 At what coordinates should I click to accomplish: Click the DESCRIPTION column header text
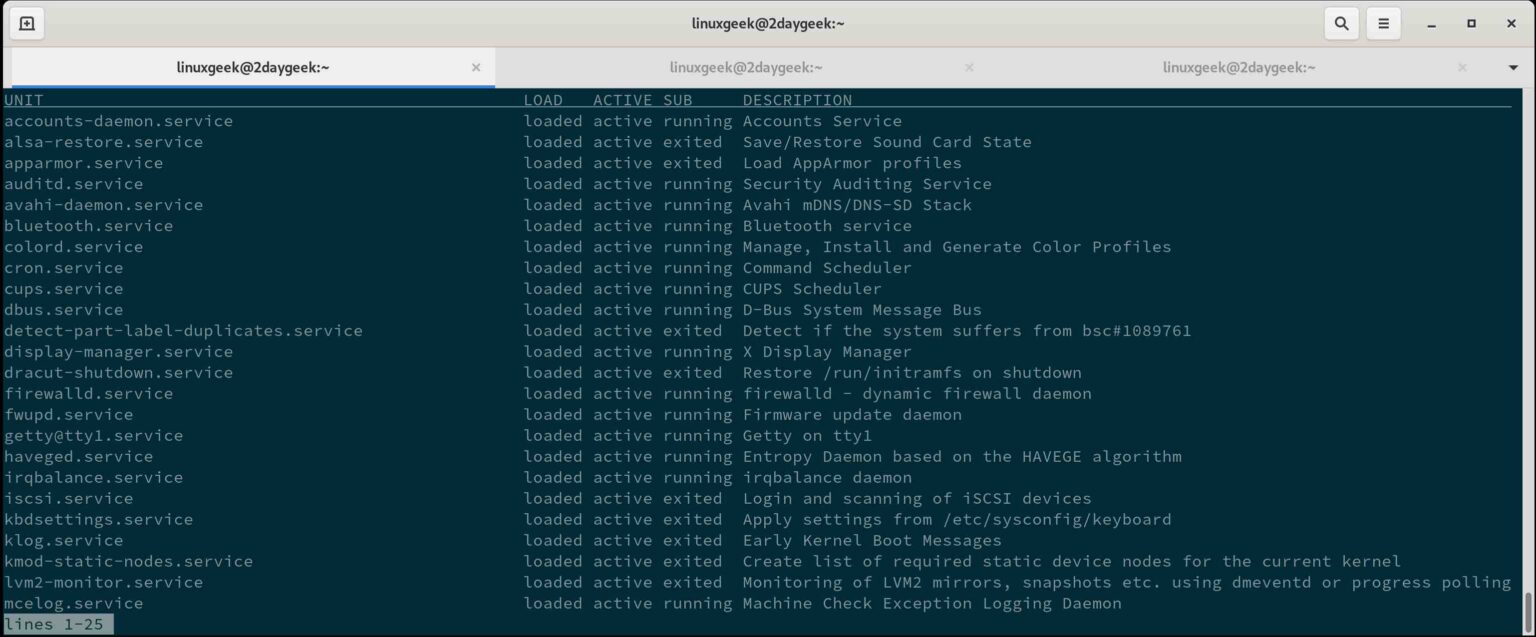(x=797, y=100)
